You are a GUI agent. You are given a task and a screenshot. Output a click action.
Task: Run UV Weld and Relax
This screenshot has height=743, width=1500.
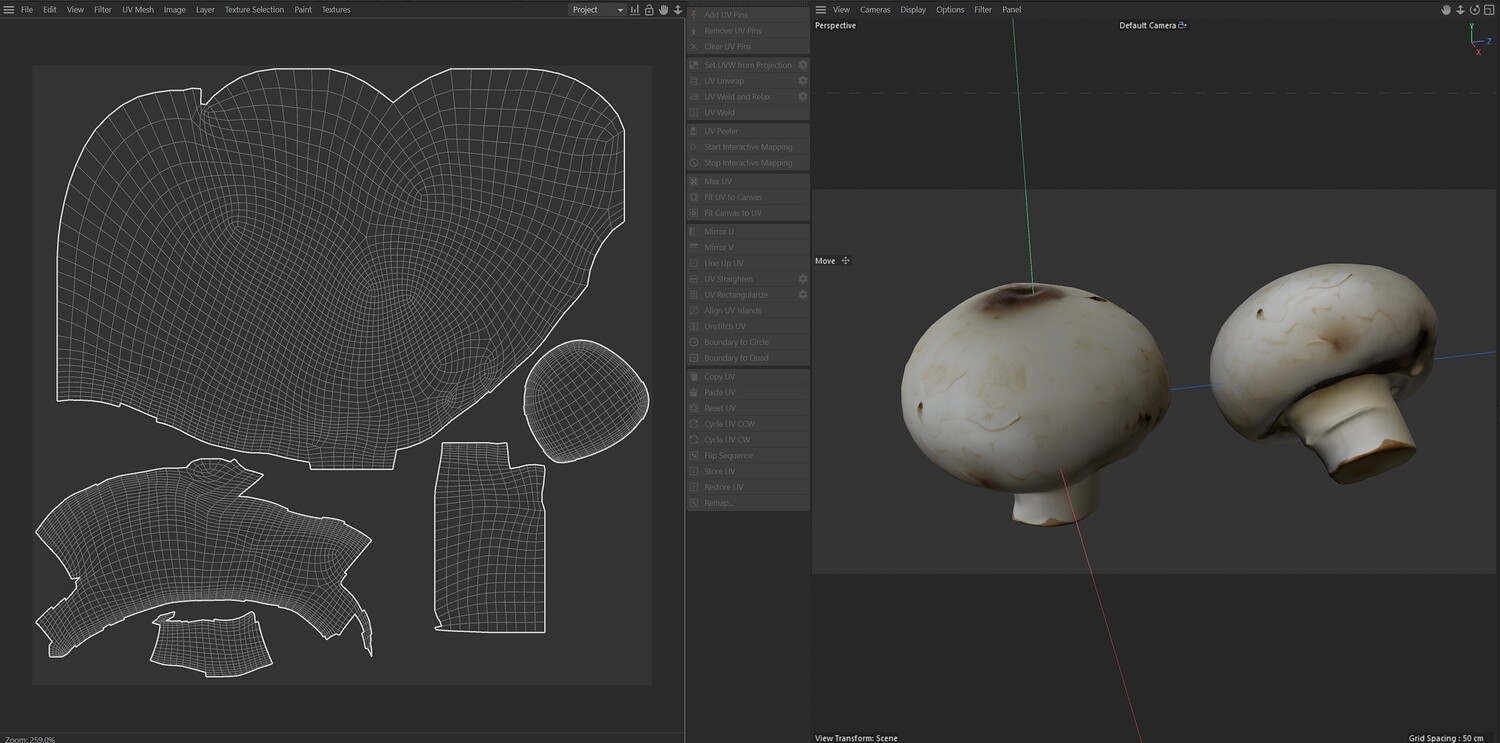coord(741,97)
